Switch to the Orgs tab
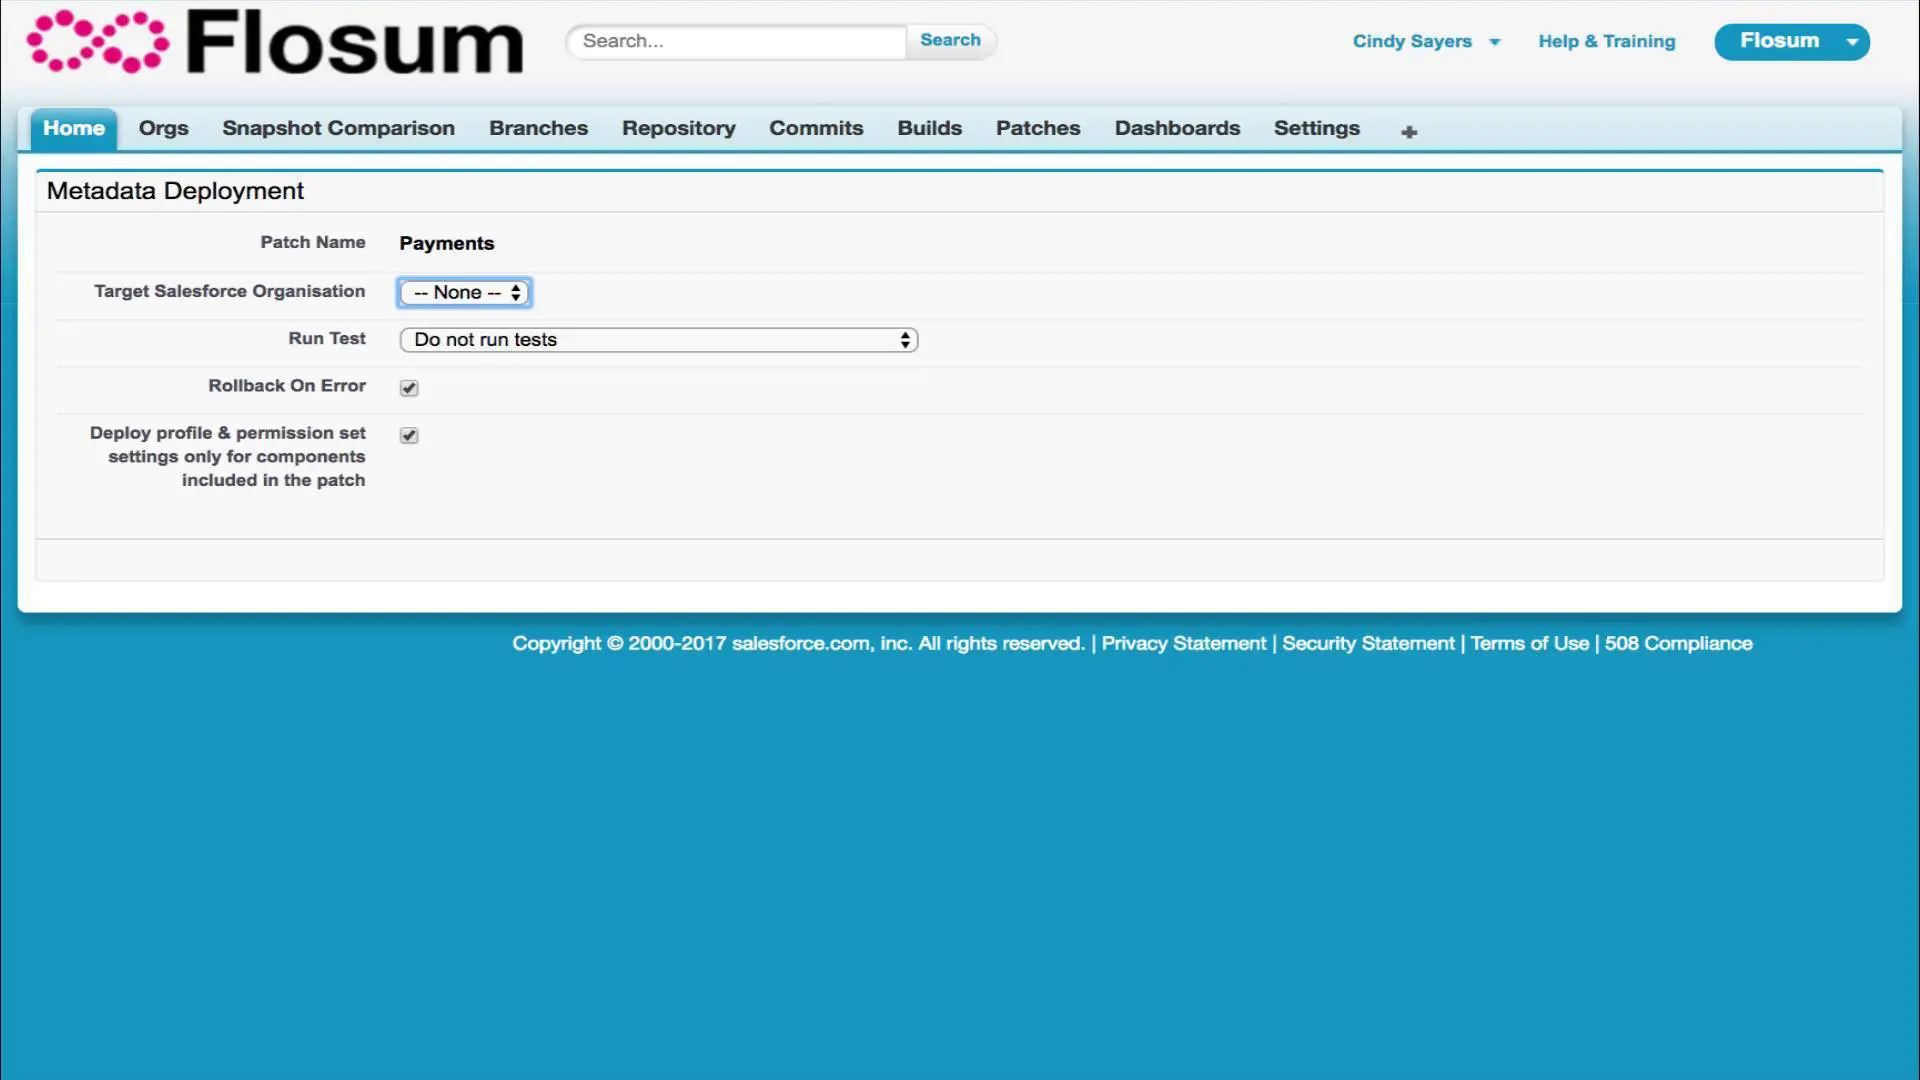 163,129
